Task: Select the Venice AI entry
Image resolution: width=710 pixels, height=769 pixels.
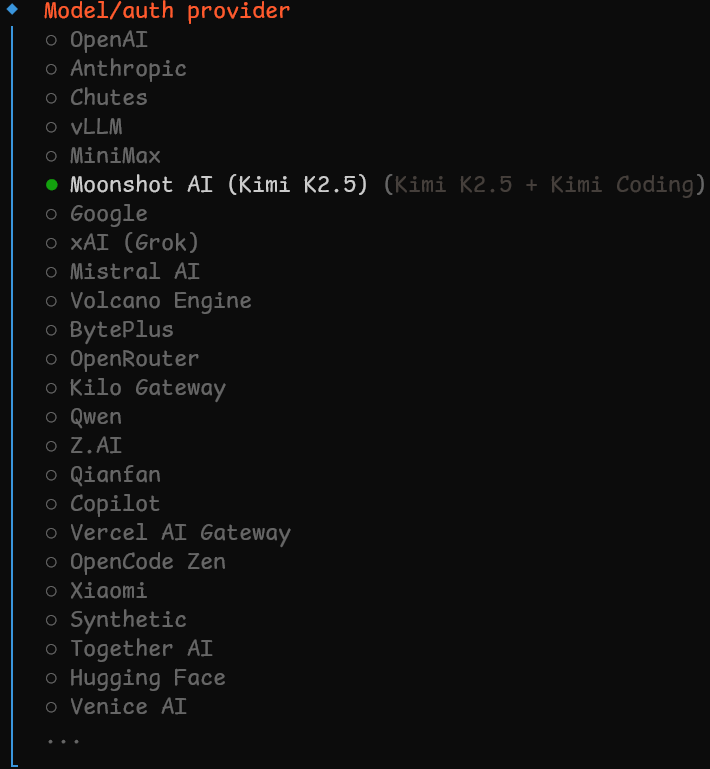Action: [128, 707]
